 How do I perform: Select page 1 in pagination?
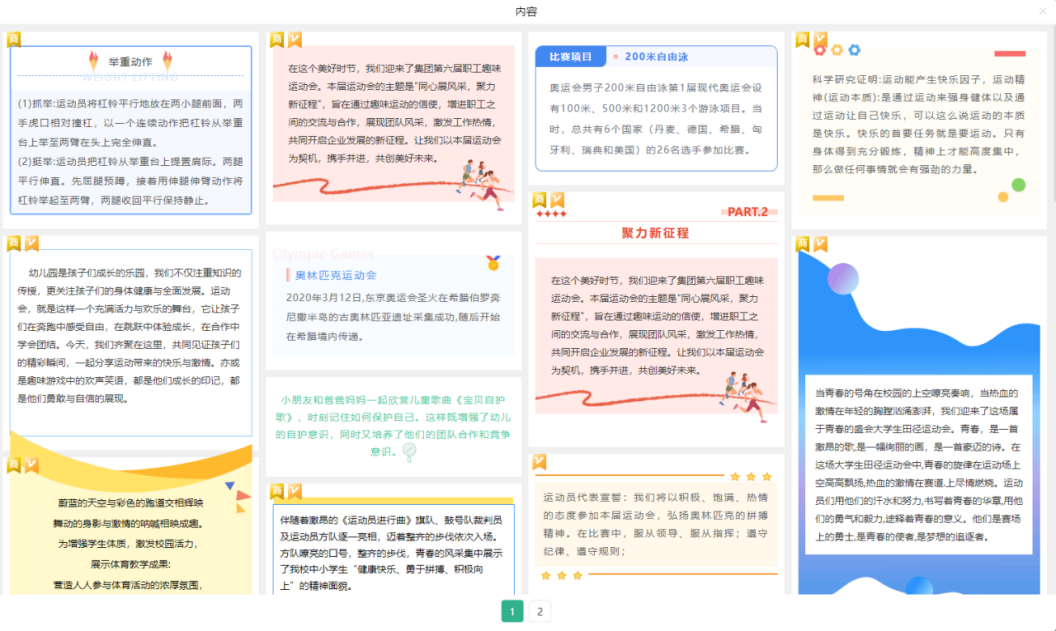512,611
